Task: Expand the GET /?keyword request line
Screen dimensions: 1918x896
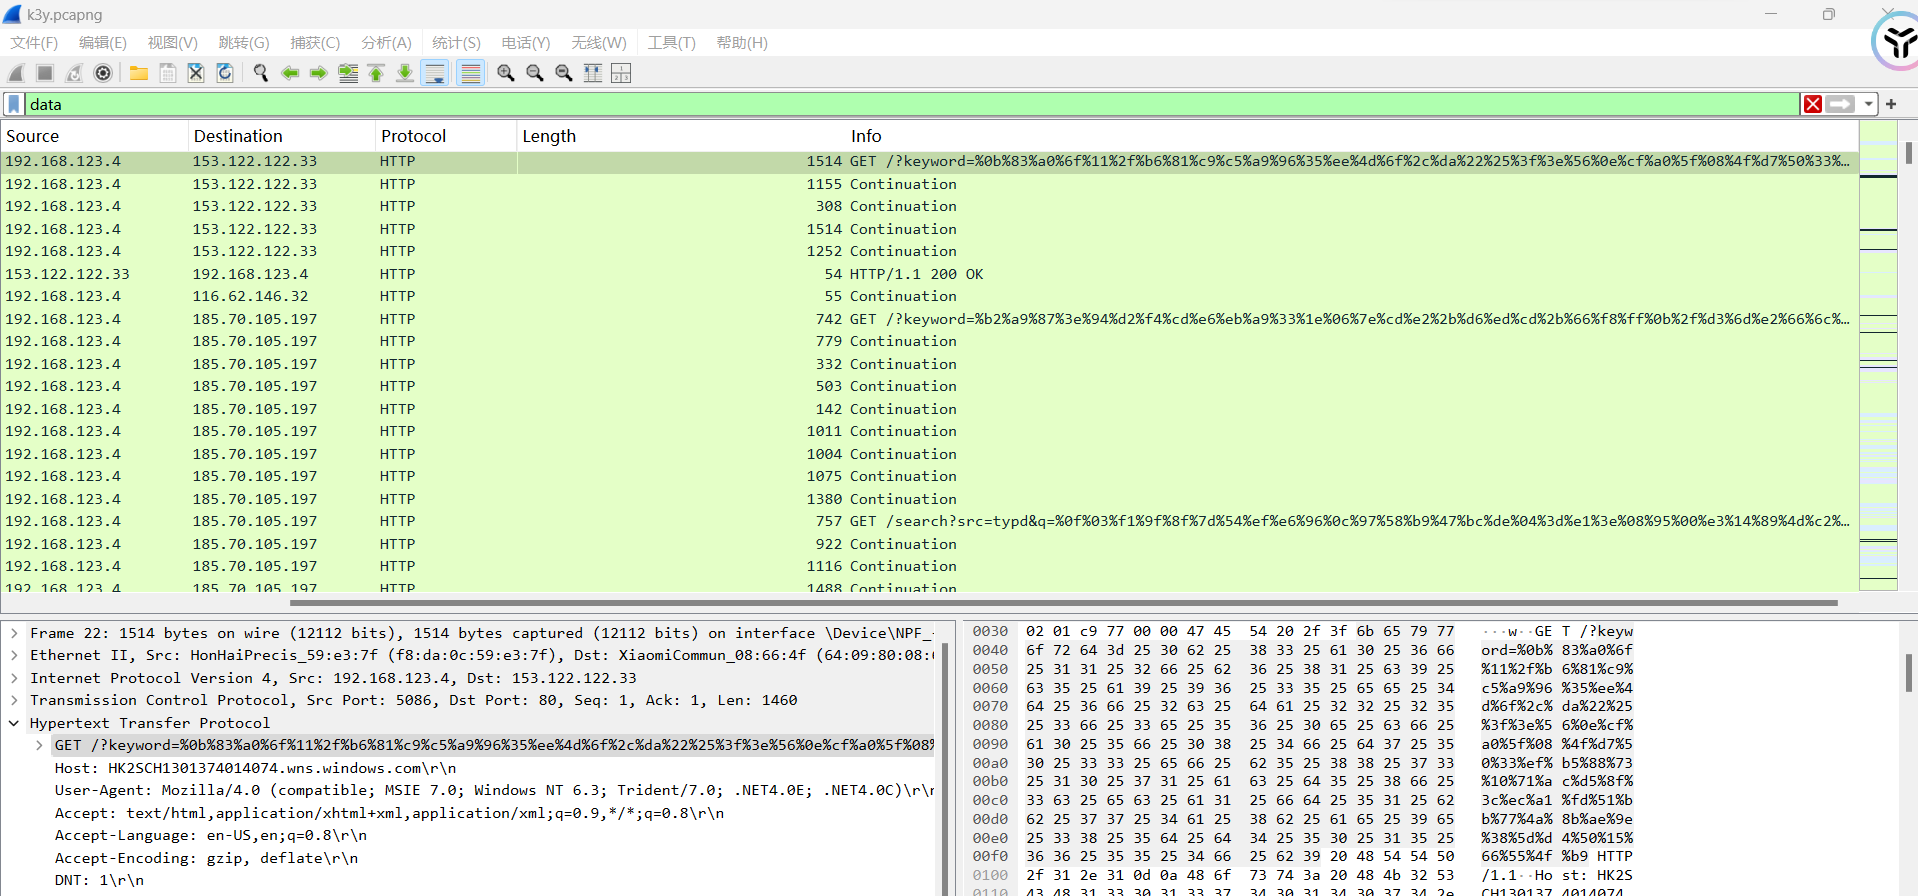Action: pos(39,746)
